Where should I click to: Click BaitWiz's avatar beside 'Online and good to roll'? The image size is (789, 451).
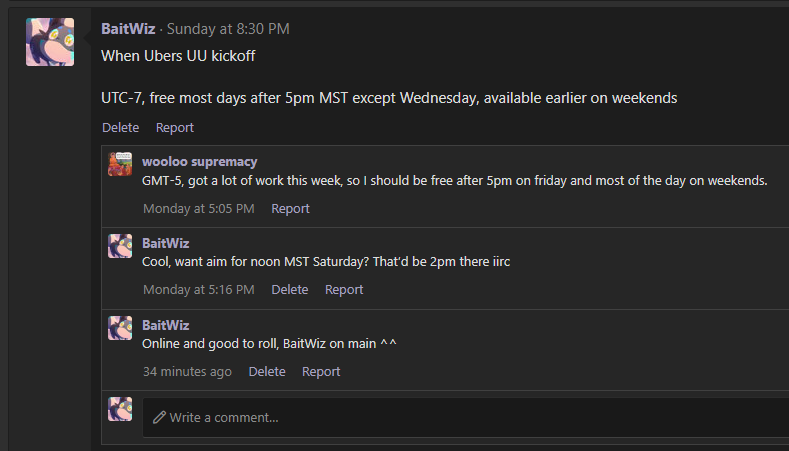point(120,328)
